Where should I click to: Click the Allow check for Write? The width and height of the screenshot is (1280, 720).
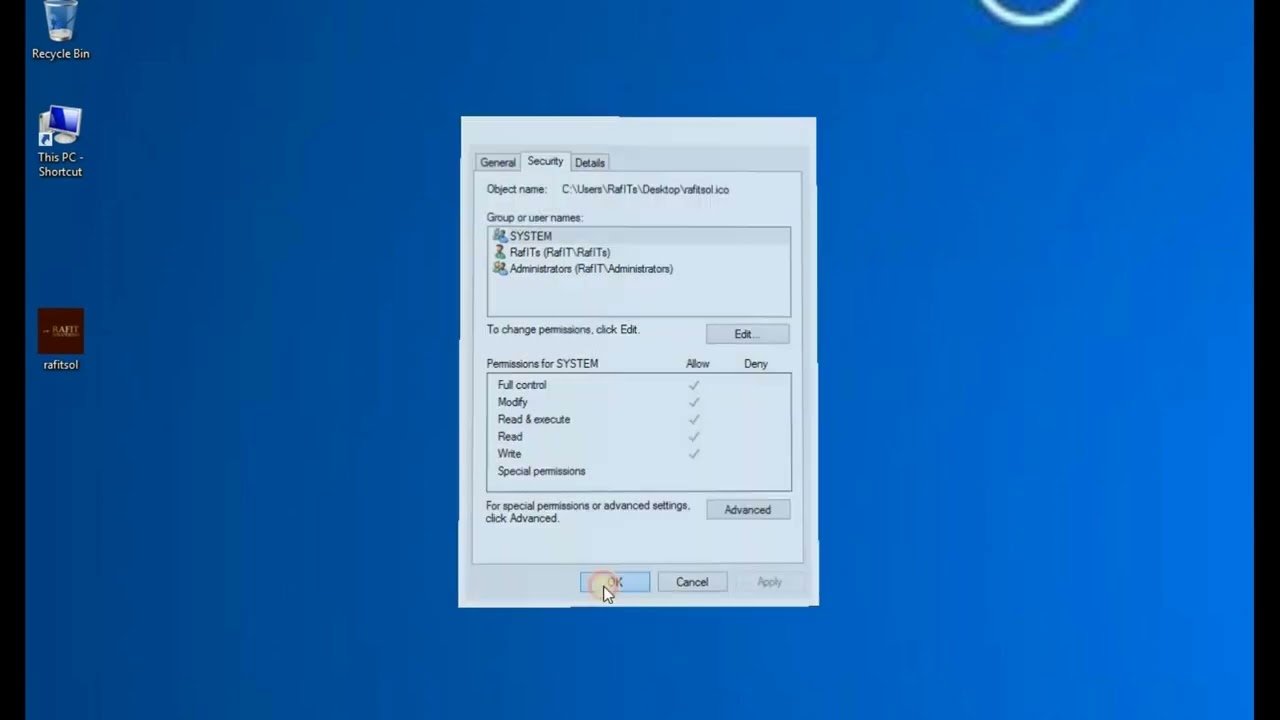[694, 454]
